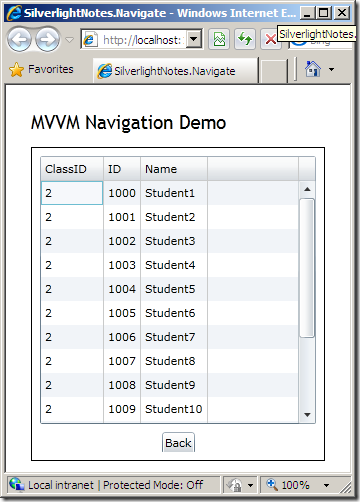Click the Compatibility View icon
Image resolution: width=360 pixels, height=502 pixels.
click(x=219, y=40)
